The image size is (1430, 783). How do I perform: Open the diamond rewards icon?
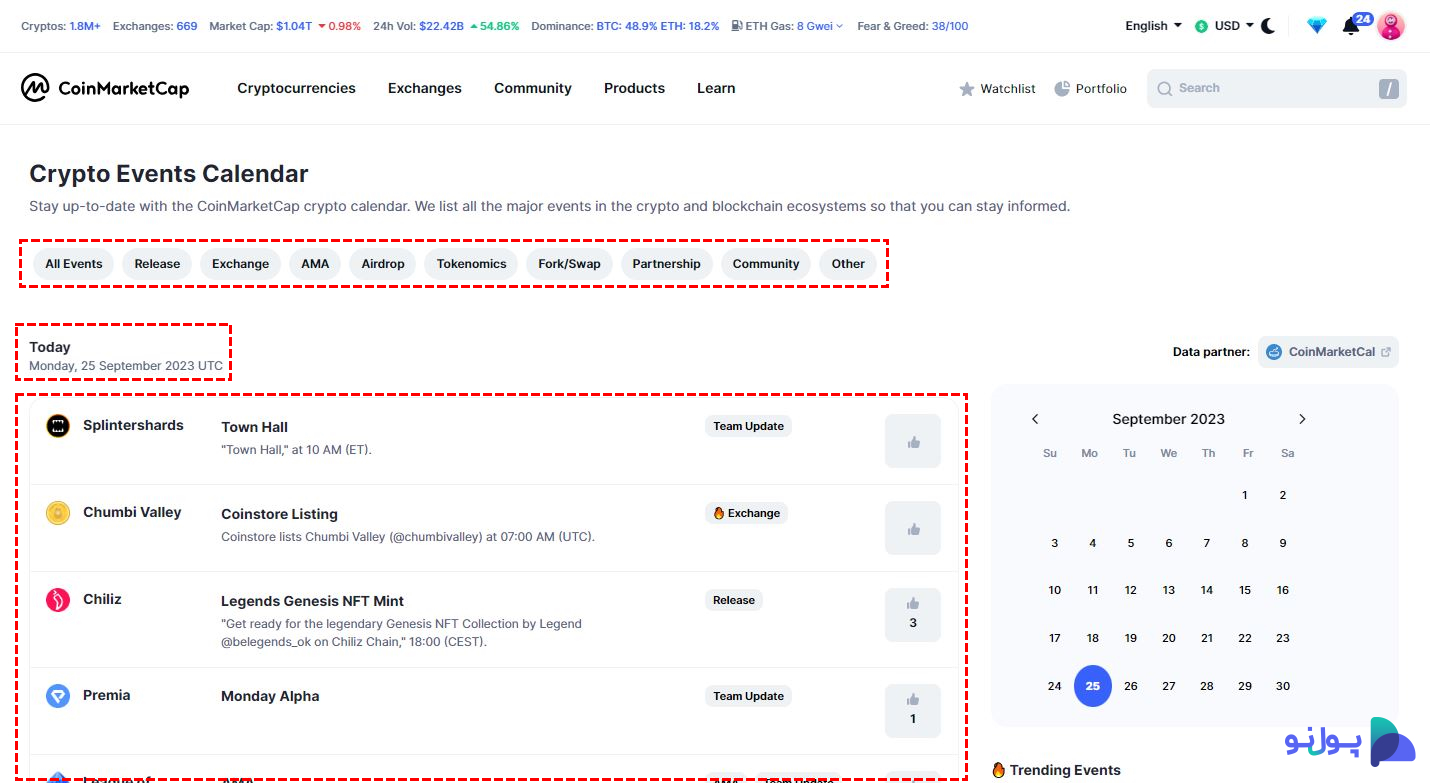tap(1317, 26)
